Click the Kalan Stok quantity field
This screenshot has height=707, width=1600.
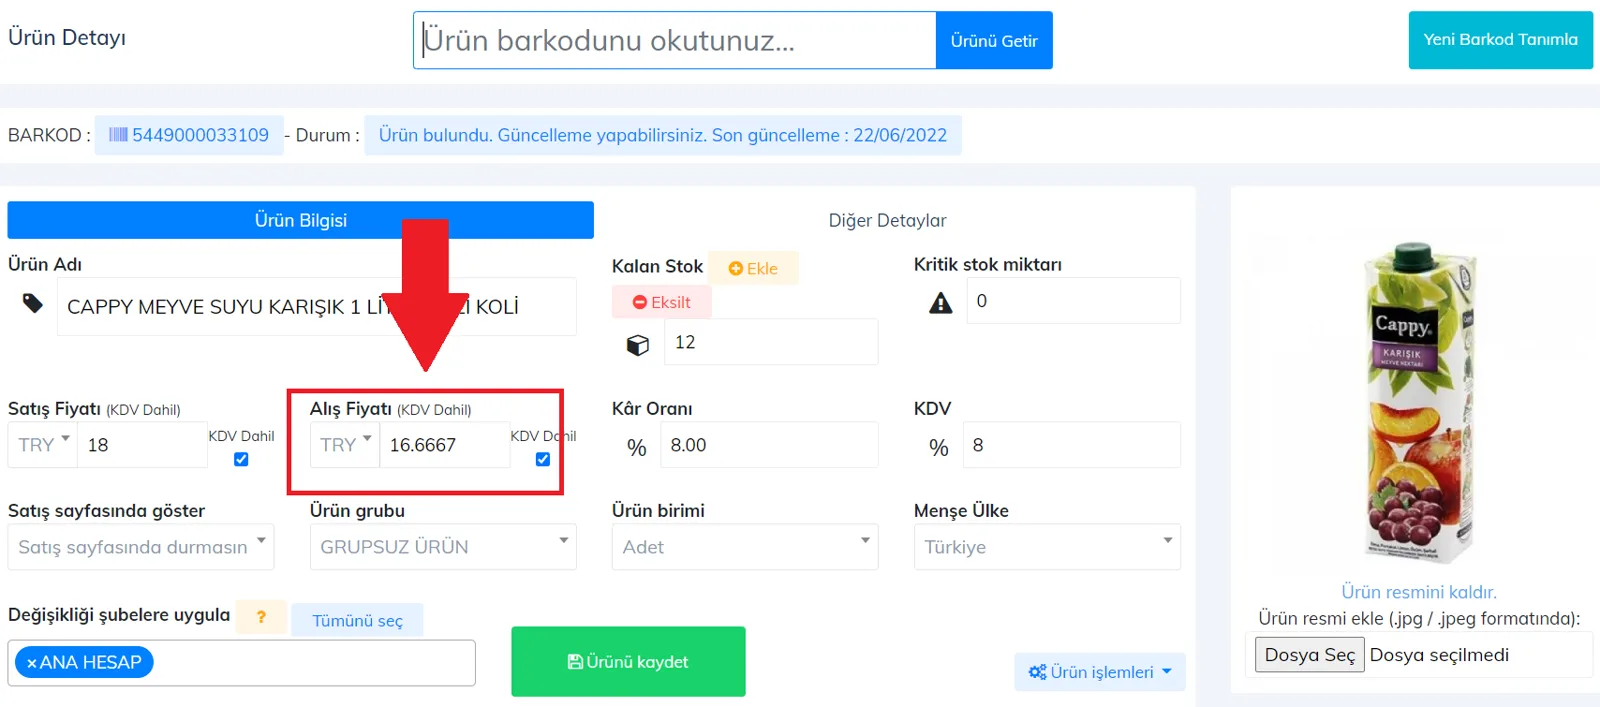click(x=771, y=342)
